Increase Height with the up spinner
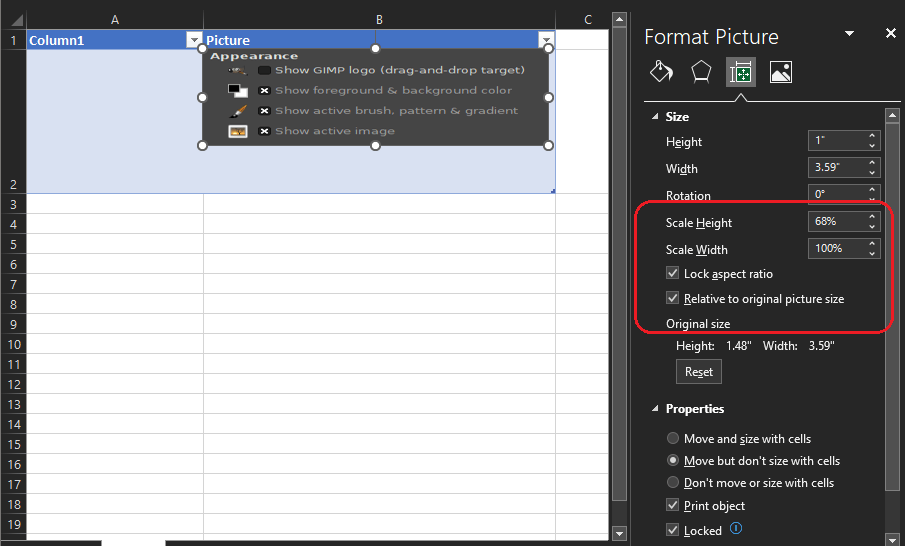Viewport: 905px width, 546px height. [872, 136]
